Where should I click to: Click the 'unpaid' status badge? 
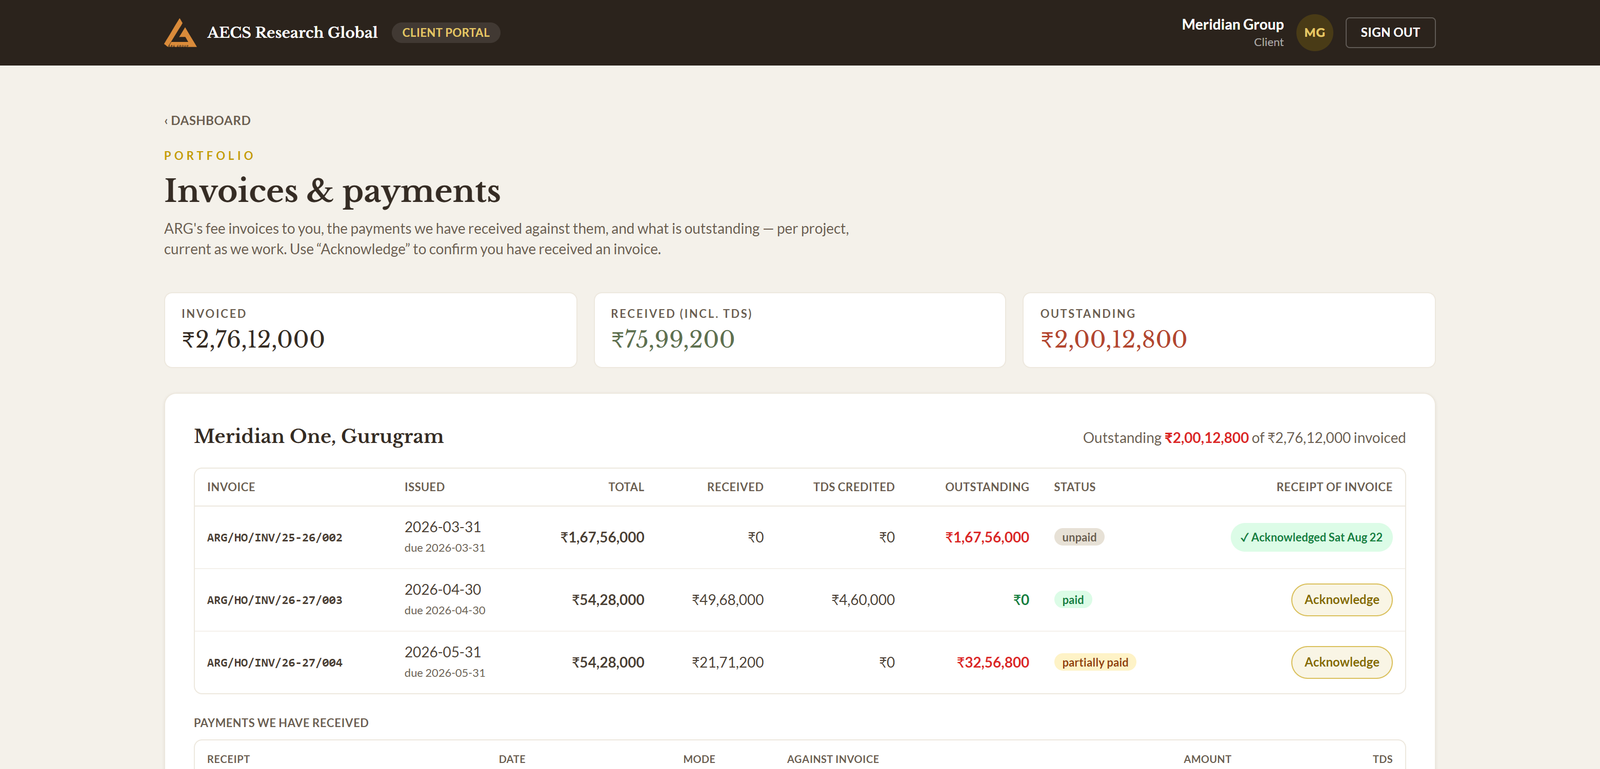point(1079,538)
